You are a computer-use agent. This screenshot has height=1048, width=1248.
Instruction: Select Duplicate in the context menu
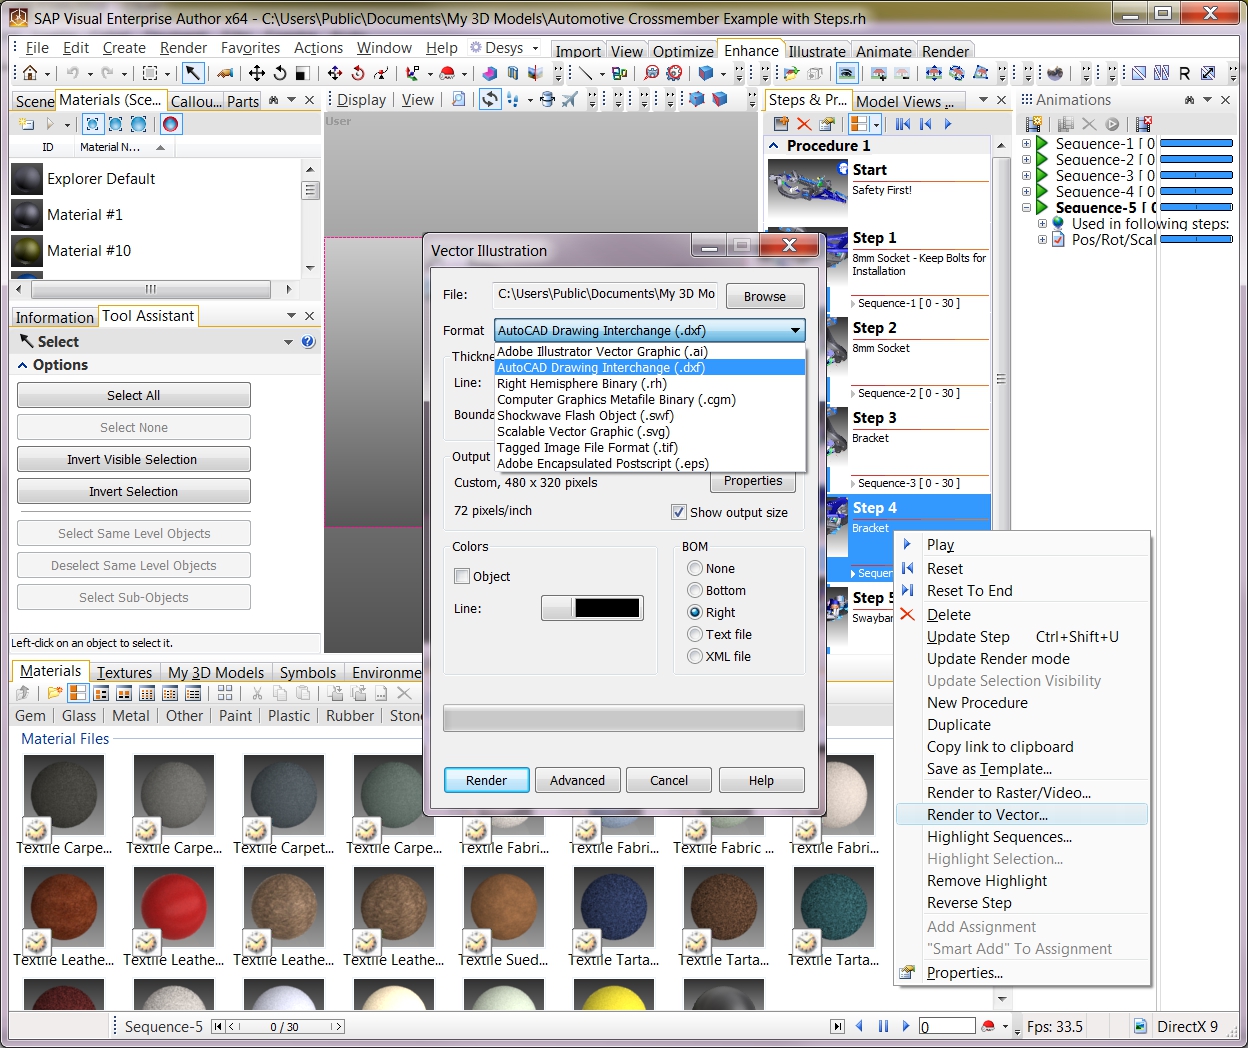pos(958,724)
